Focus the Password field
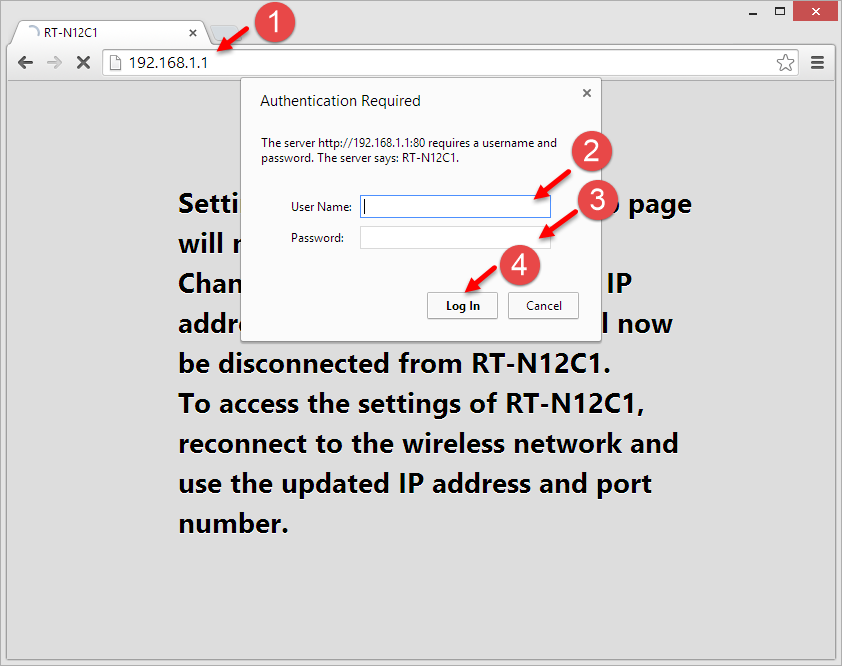842x666 pixels. click(x=455, y=238)
